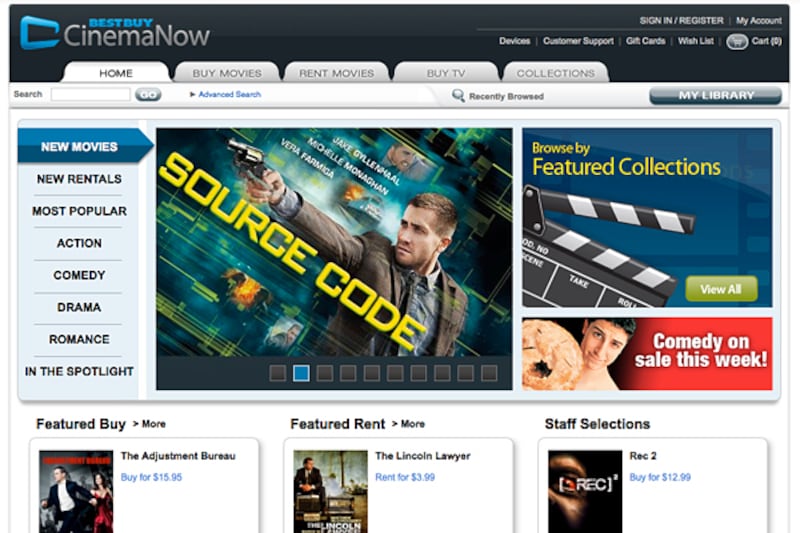
Task: Switch to the Buy Movies tab
Action: (x=227, y=72)
